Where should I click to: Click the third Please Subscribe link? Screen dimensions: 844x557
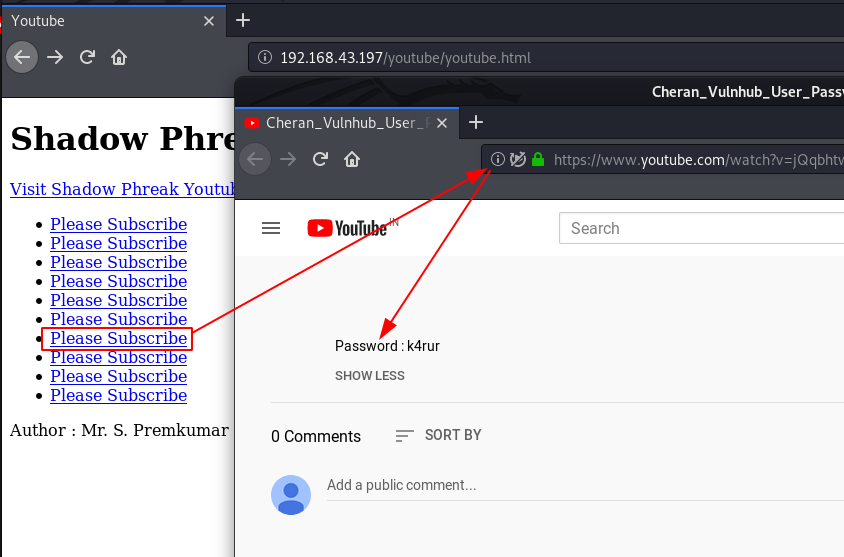118,262
